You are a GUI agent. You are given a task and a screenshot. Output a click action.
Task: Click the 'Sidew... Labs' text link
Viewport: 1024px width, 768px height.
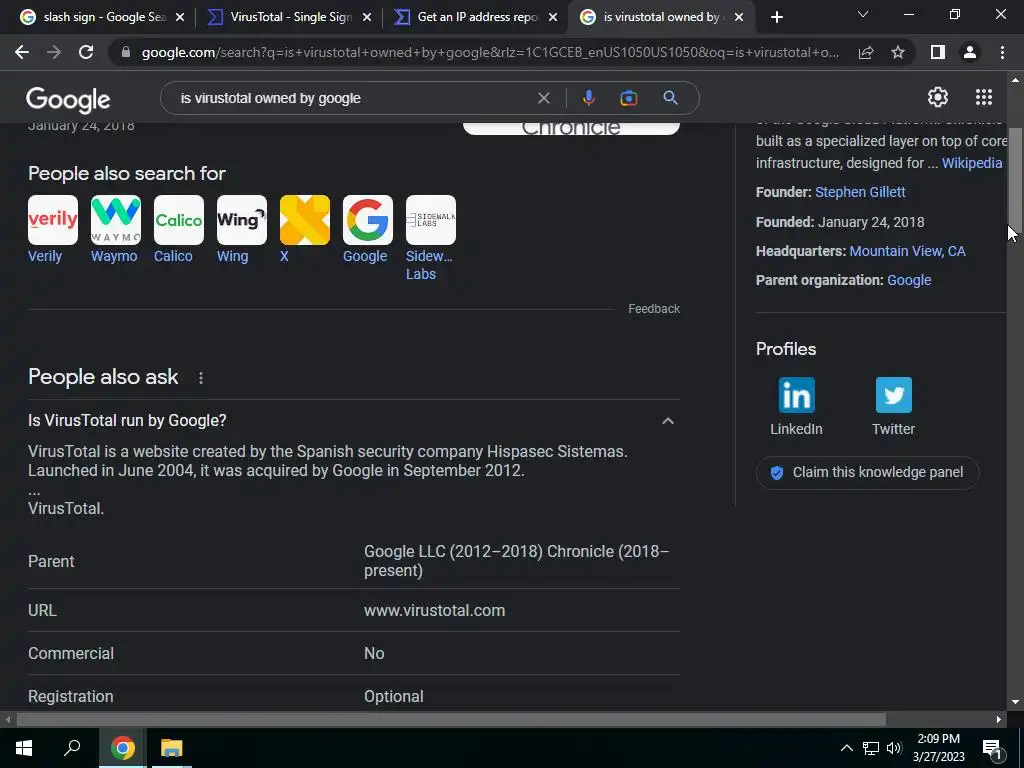(429, 265)
